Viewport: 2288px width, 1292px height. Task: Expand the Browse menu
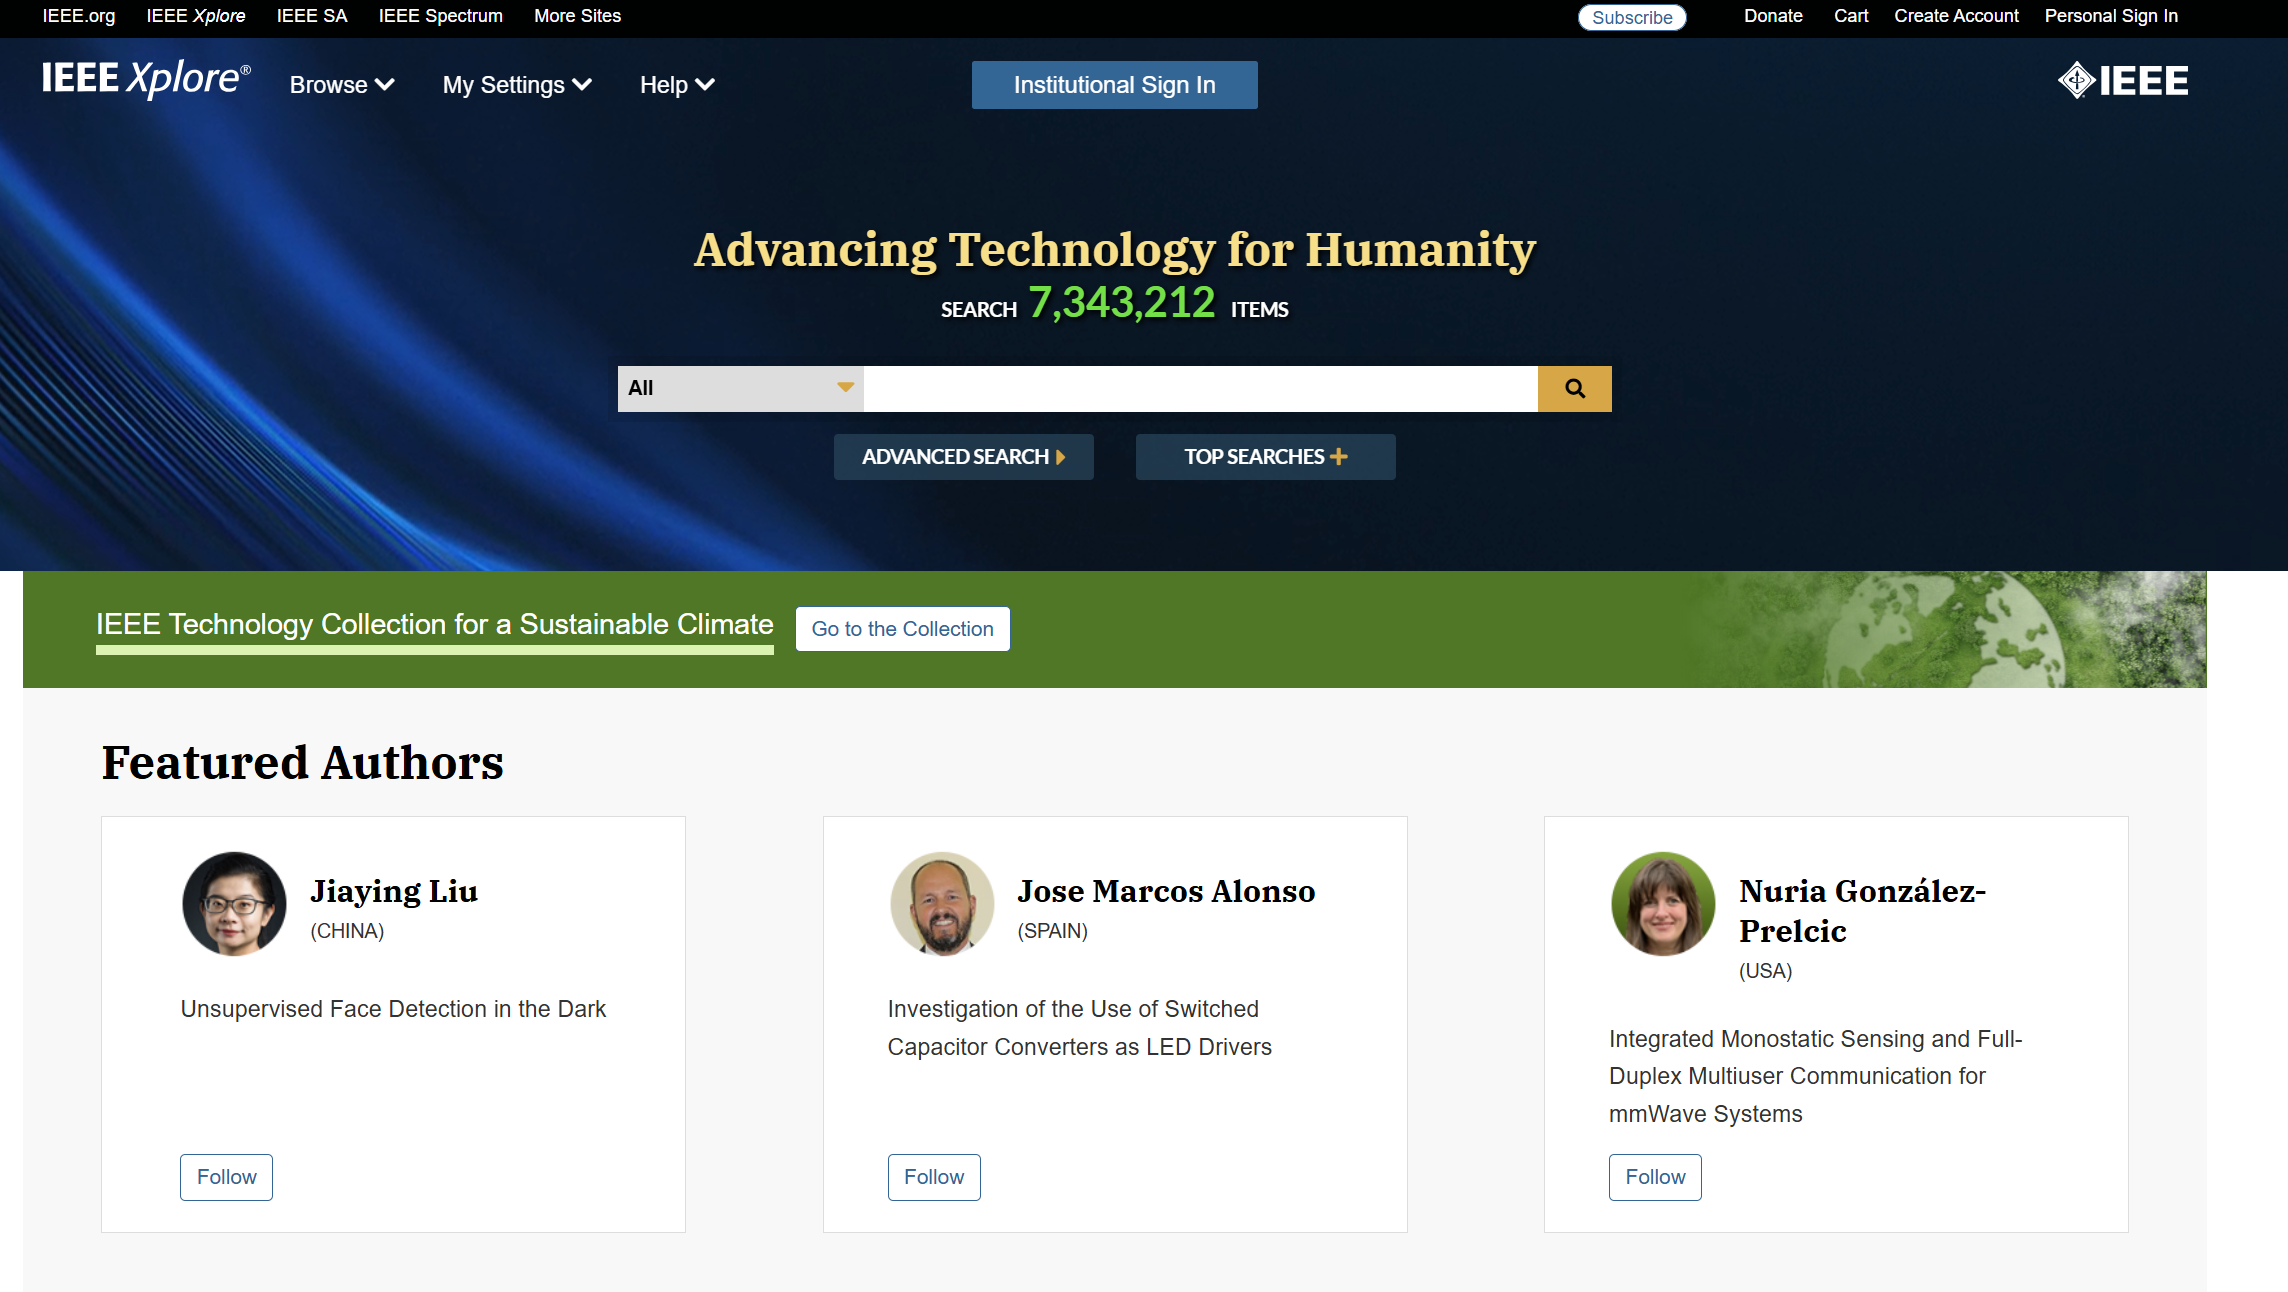pos(341,85)
